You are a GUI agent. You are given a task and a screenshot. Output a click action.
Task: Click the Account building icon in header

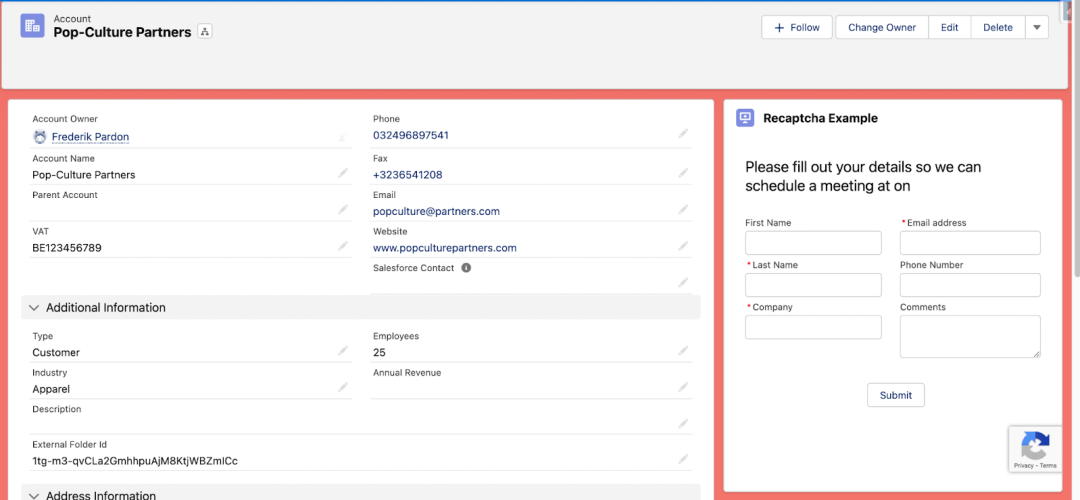(x=32, y=25)
